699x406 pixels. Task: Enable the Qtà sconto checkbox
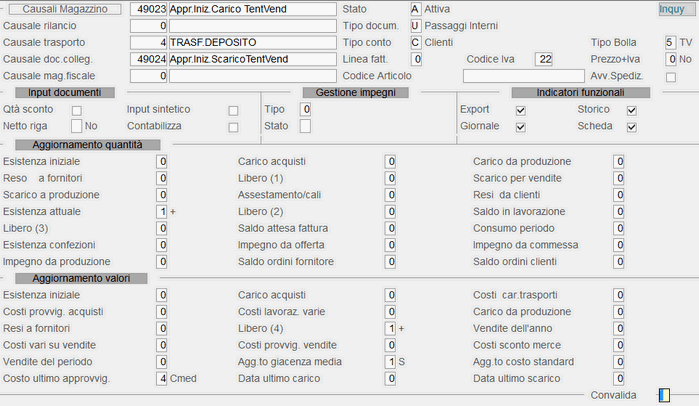(x=77, y=111)
